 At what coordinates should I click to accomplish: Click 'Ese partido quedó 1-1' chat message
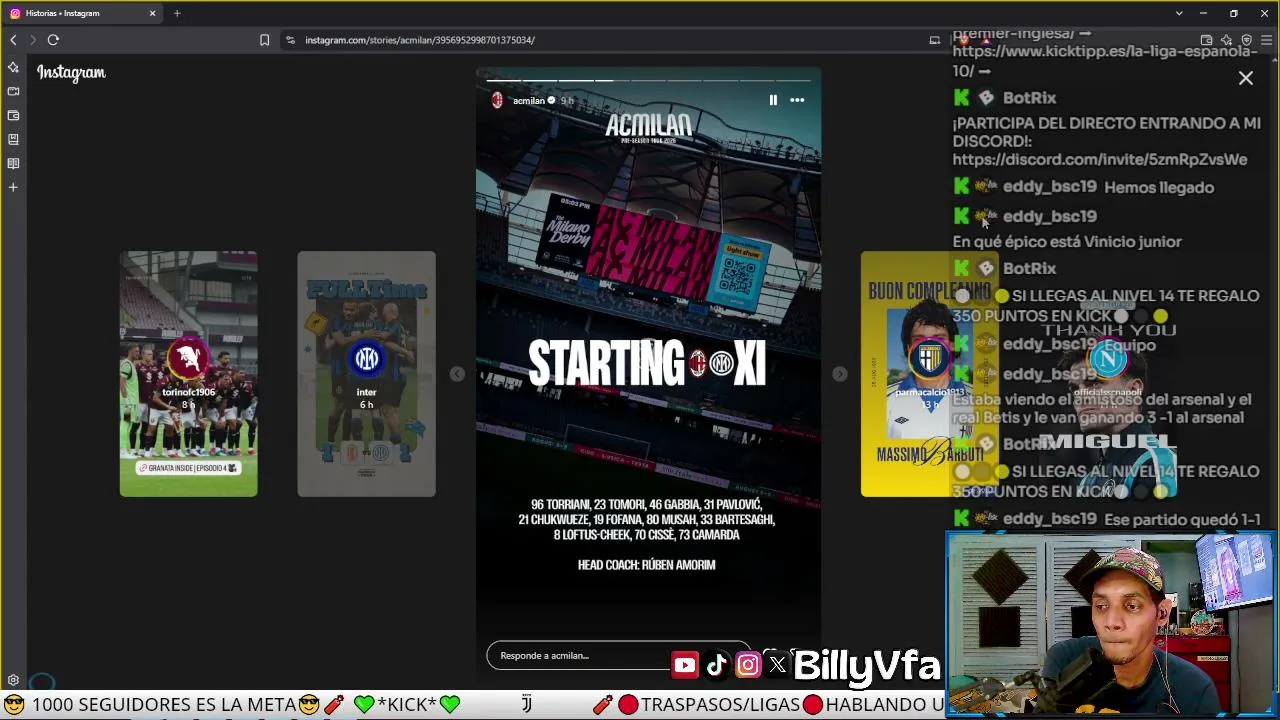point(1183,520)
